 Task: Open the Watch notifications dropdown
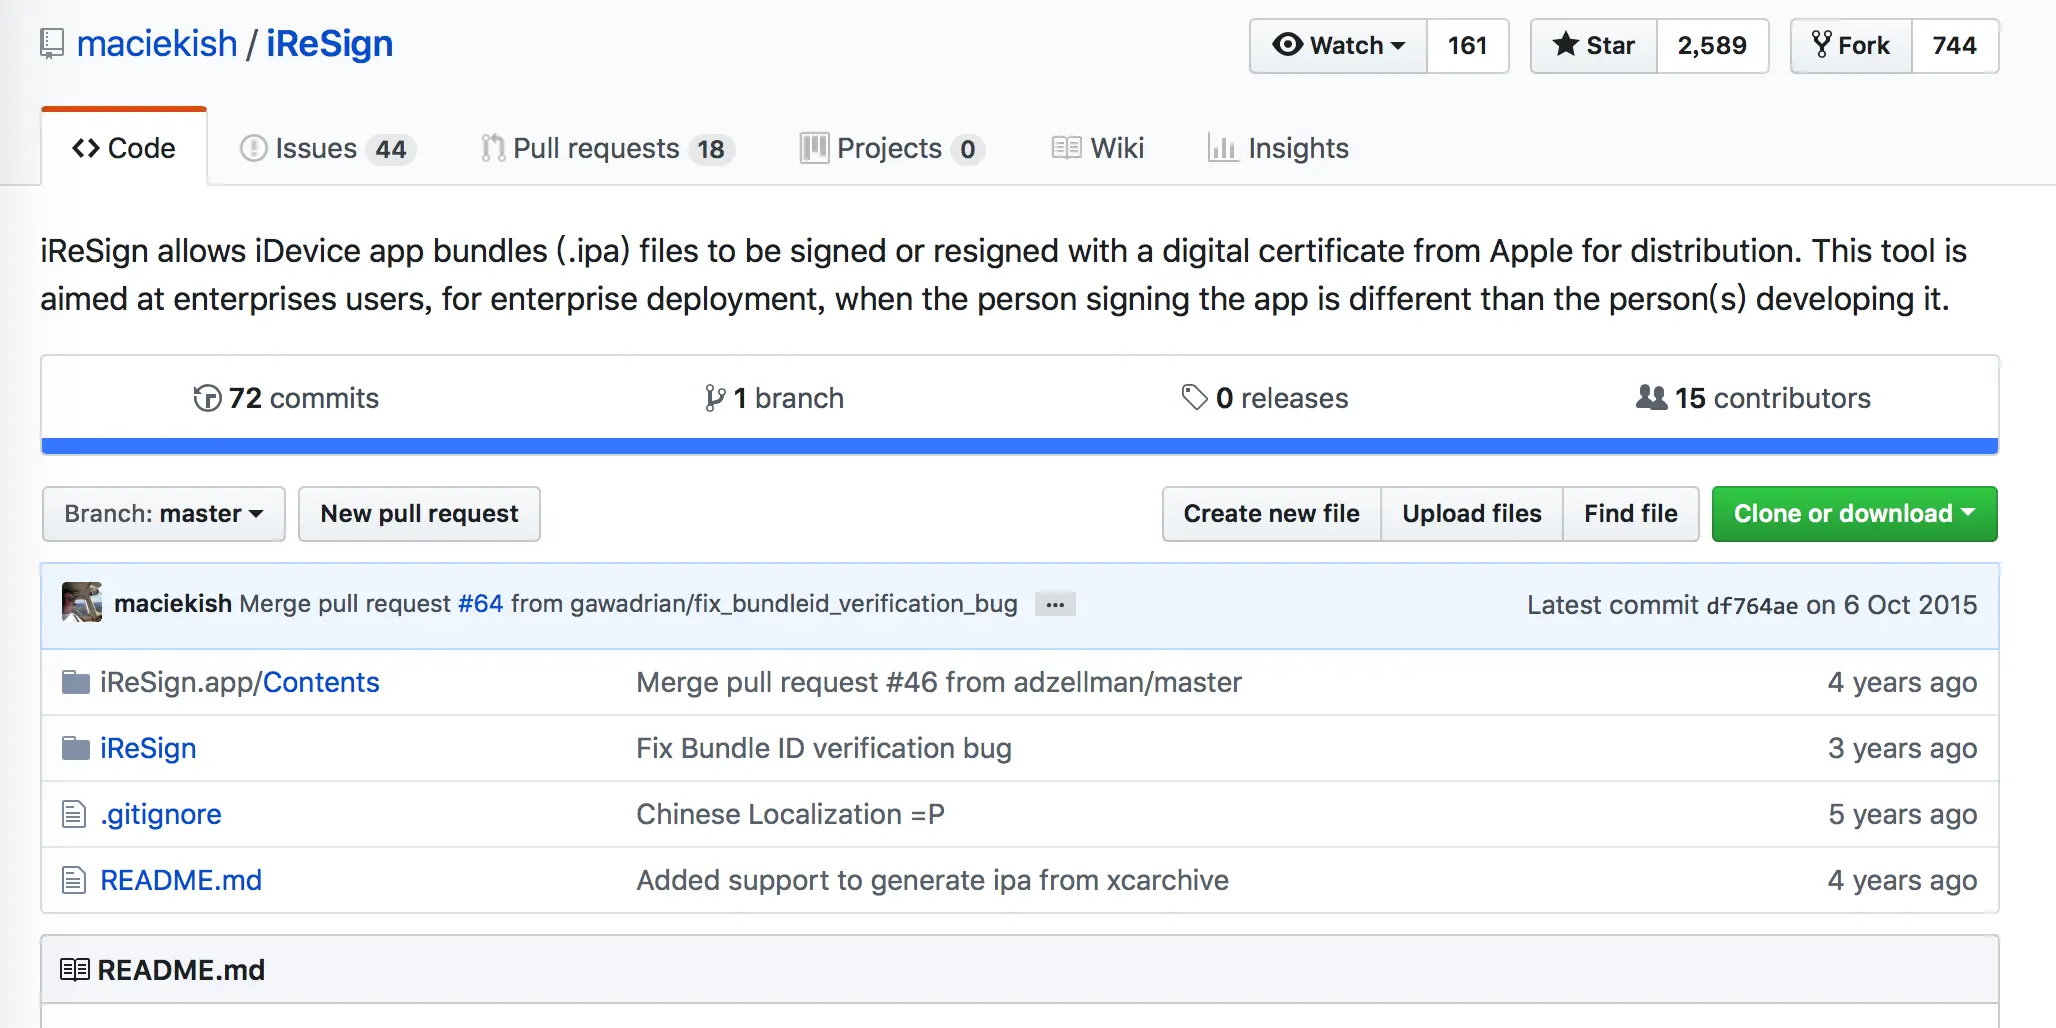1338,46
